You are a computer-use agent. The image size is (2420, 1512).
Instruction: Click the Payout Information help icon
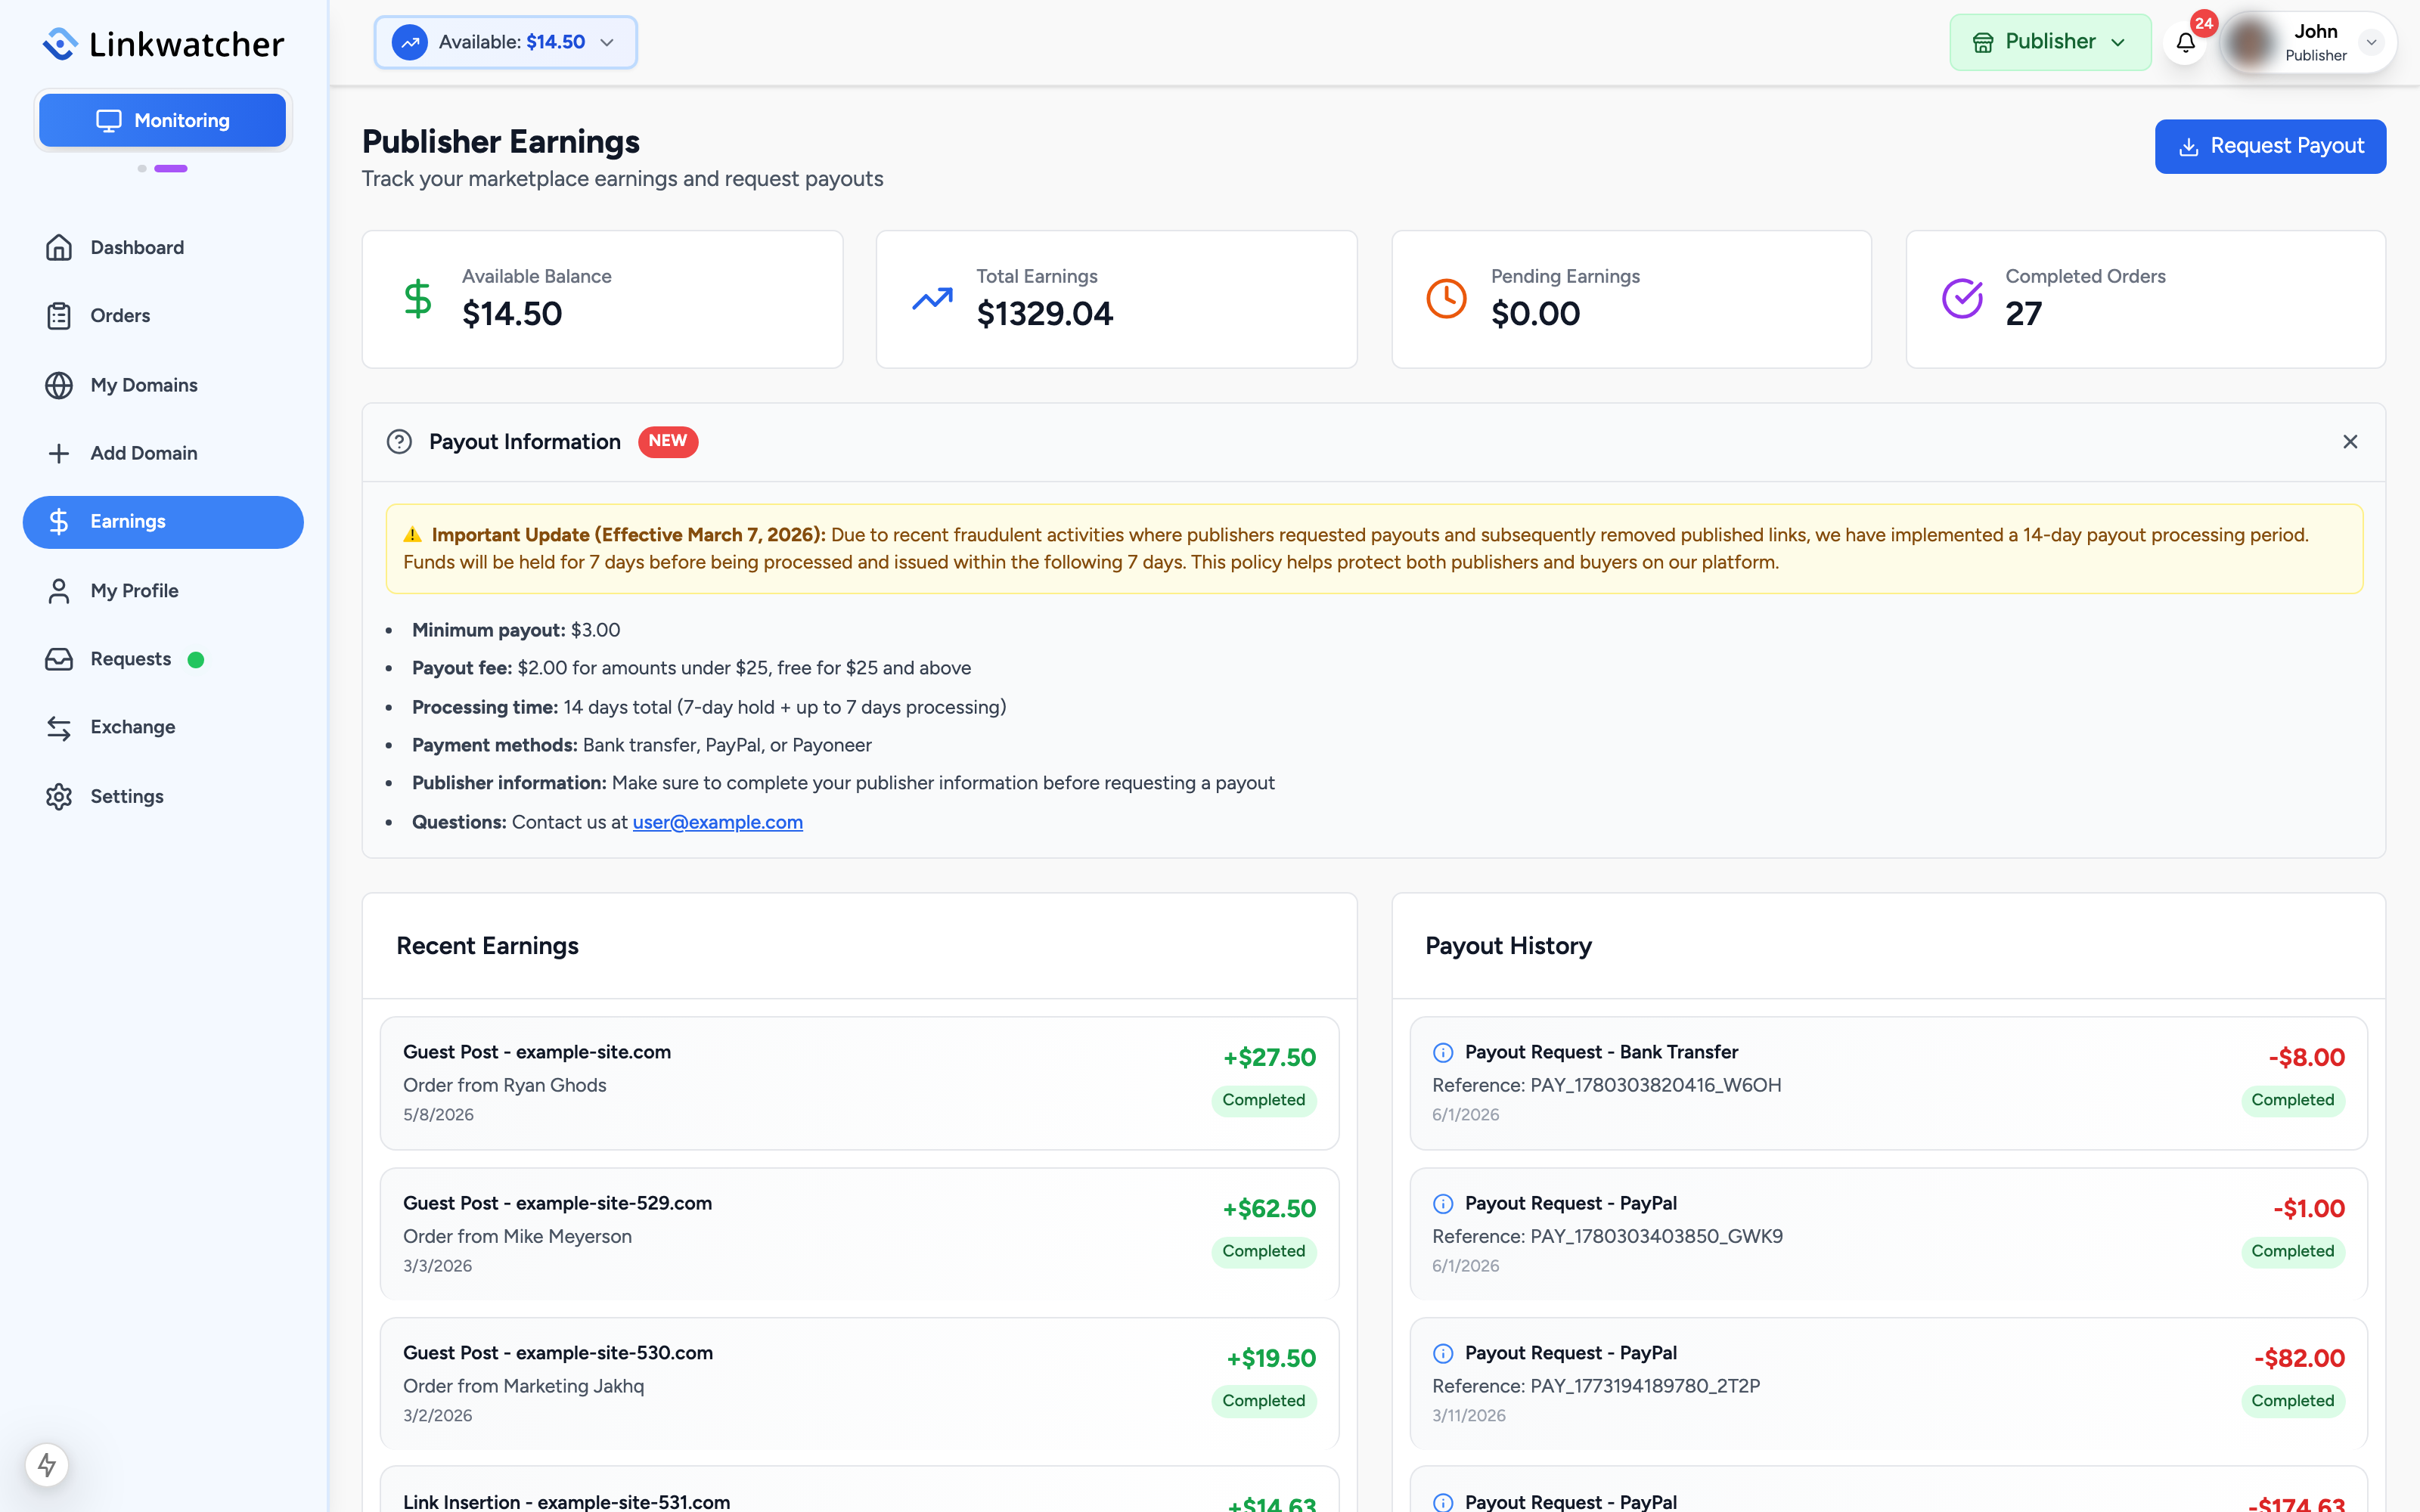click(x=399, y=442)
